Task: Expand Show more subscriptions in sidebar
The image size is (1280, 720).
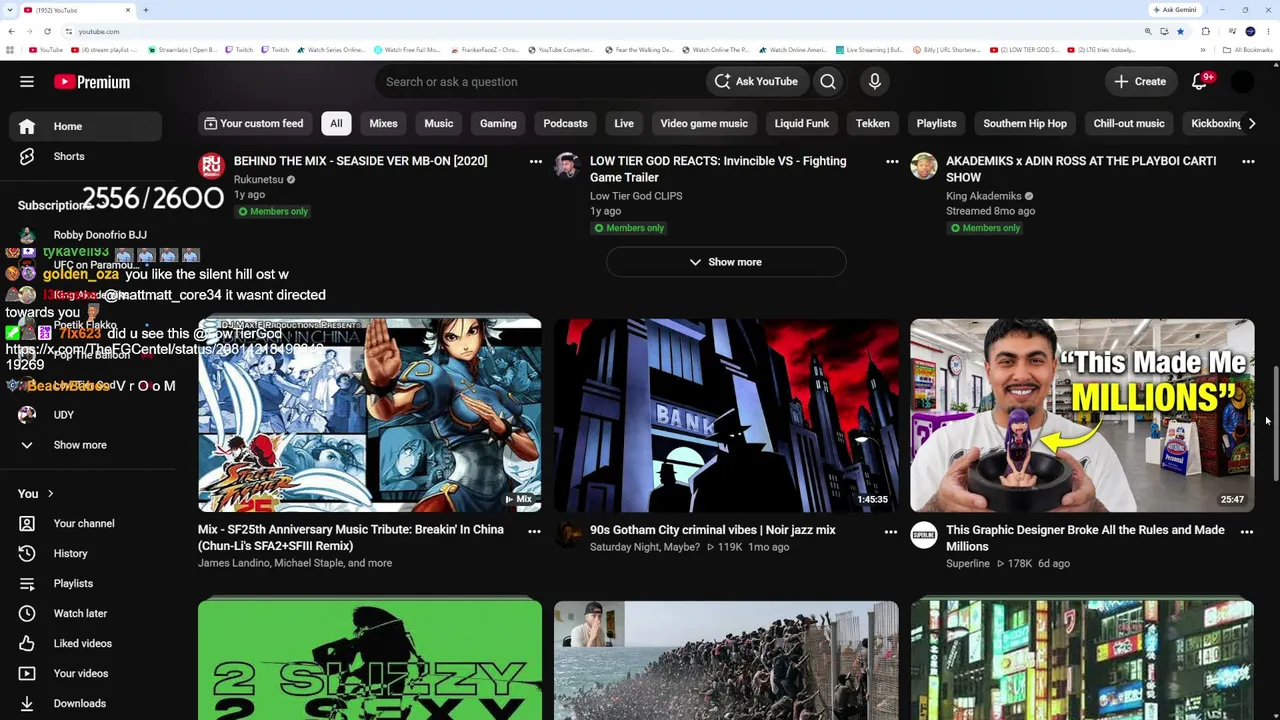Action: [85, 445]
